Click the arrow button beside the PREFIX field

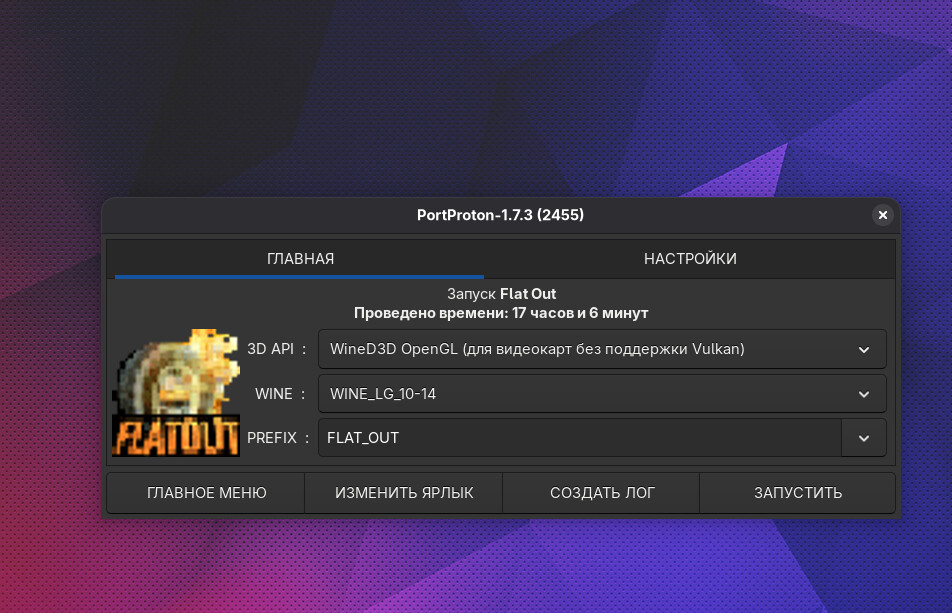tap(864, 438)
